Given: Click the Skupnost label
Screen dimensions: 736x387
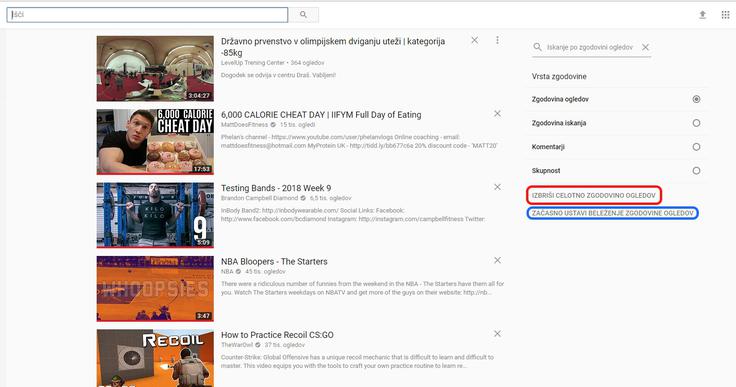Looking at the screenshot, I should 546,170.
